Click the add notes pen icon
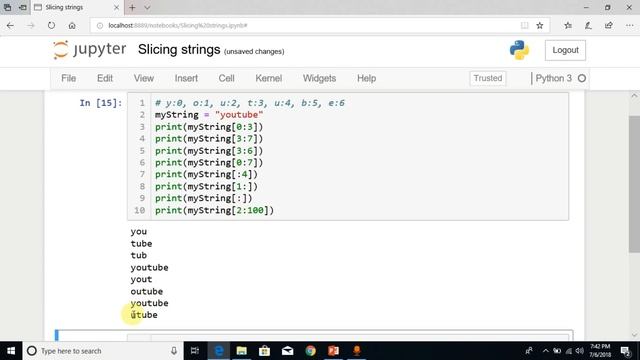 [x=588, y=25]
